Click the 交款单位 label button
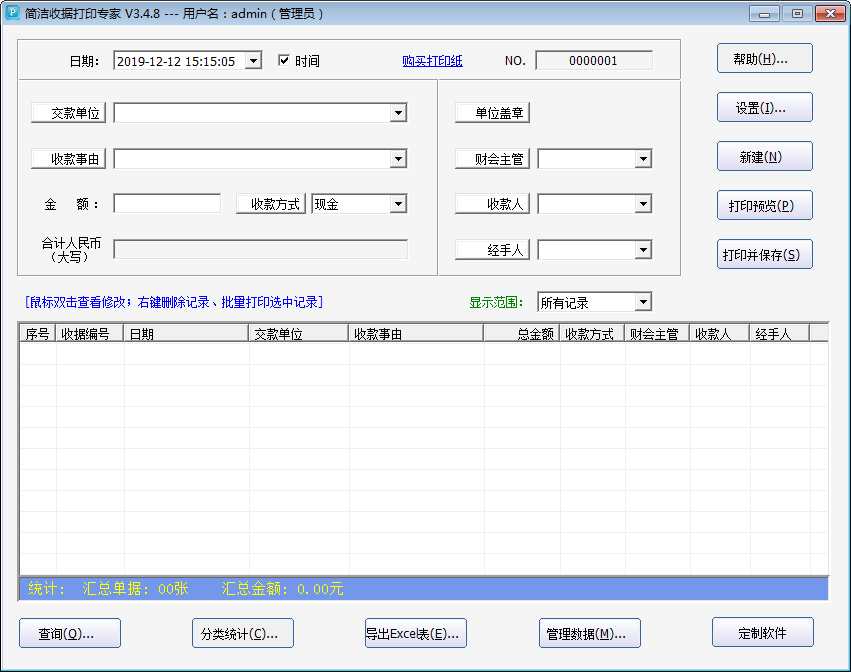 (68, 113)
